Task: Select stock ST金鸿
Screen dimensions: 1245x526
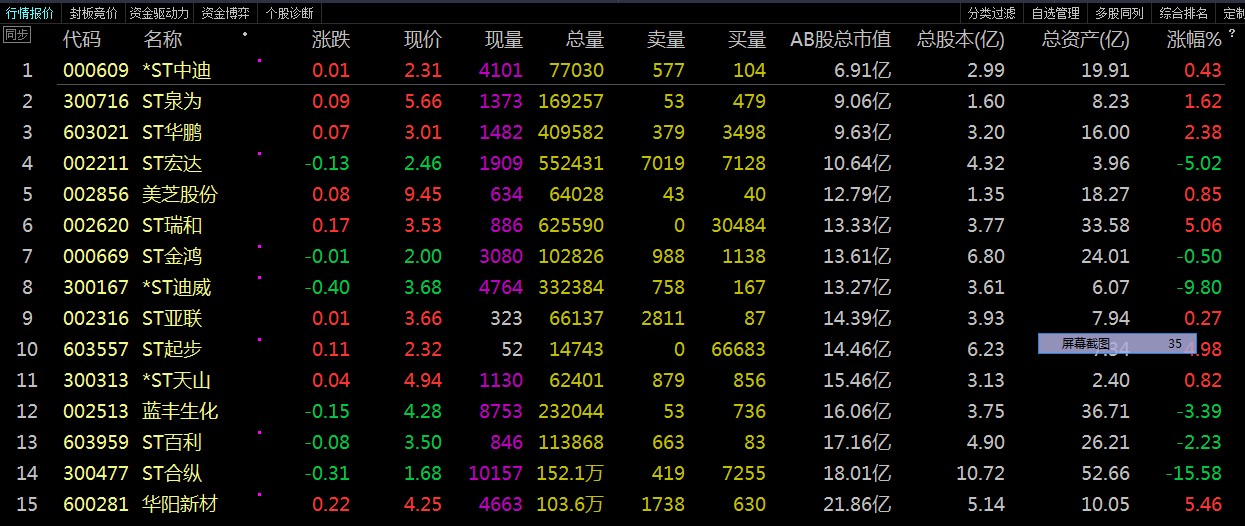Action: point(172,257)
